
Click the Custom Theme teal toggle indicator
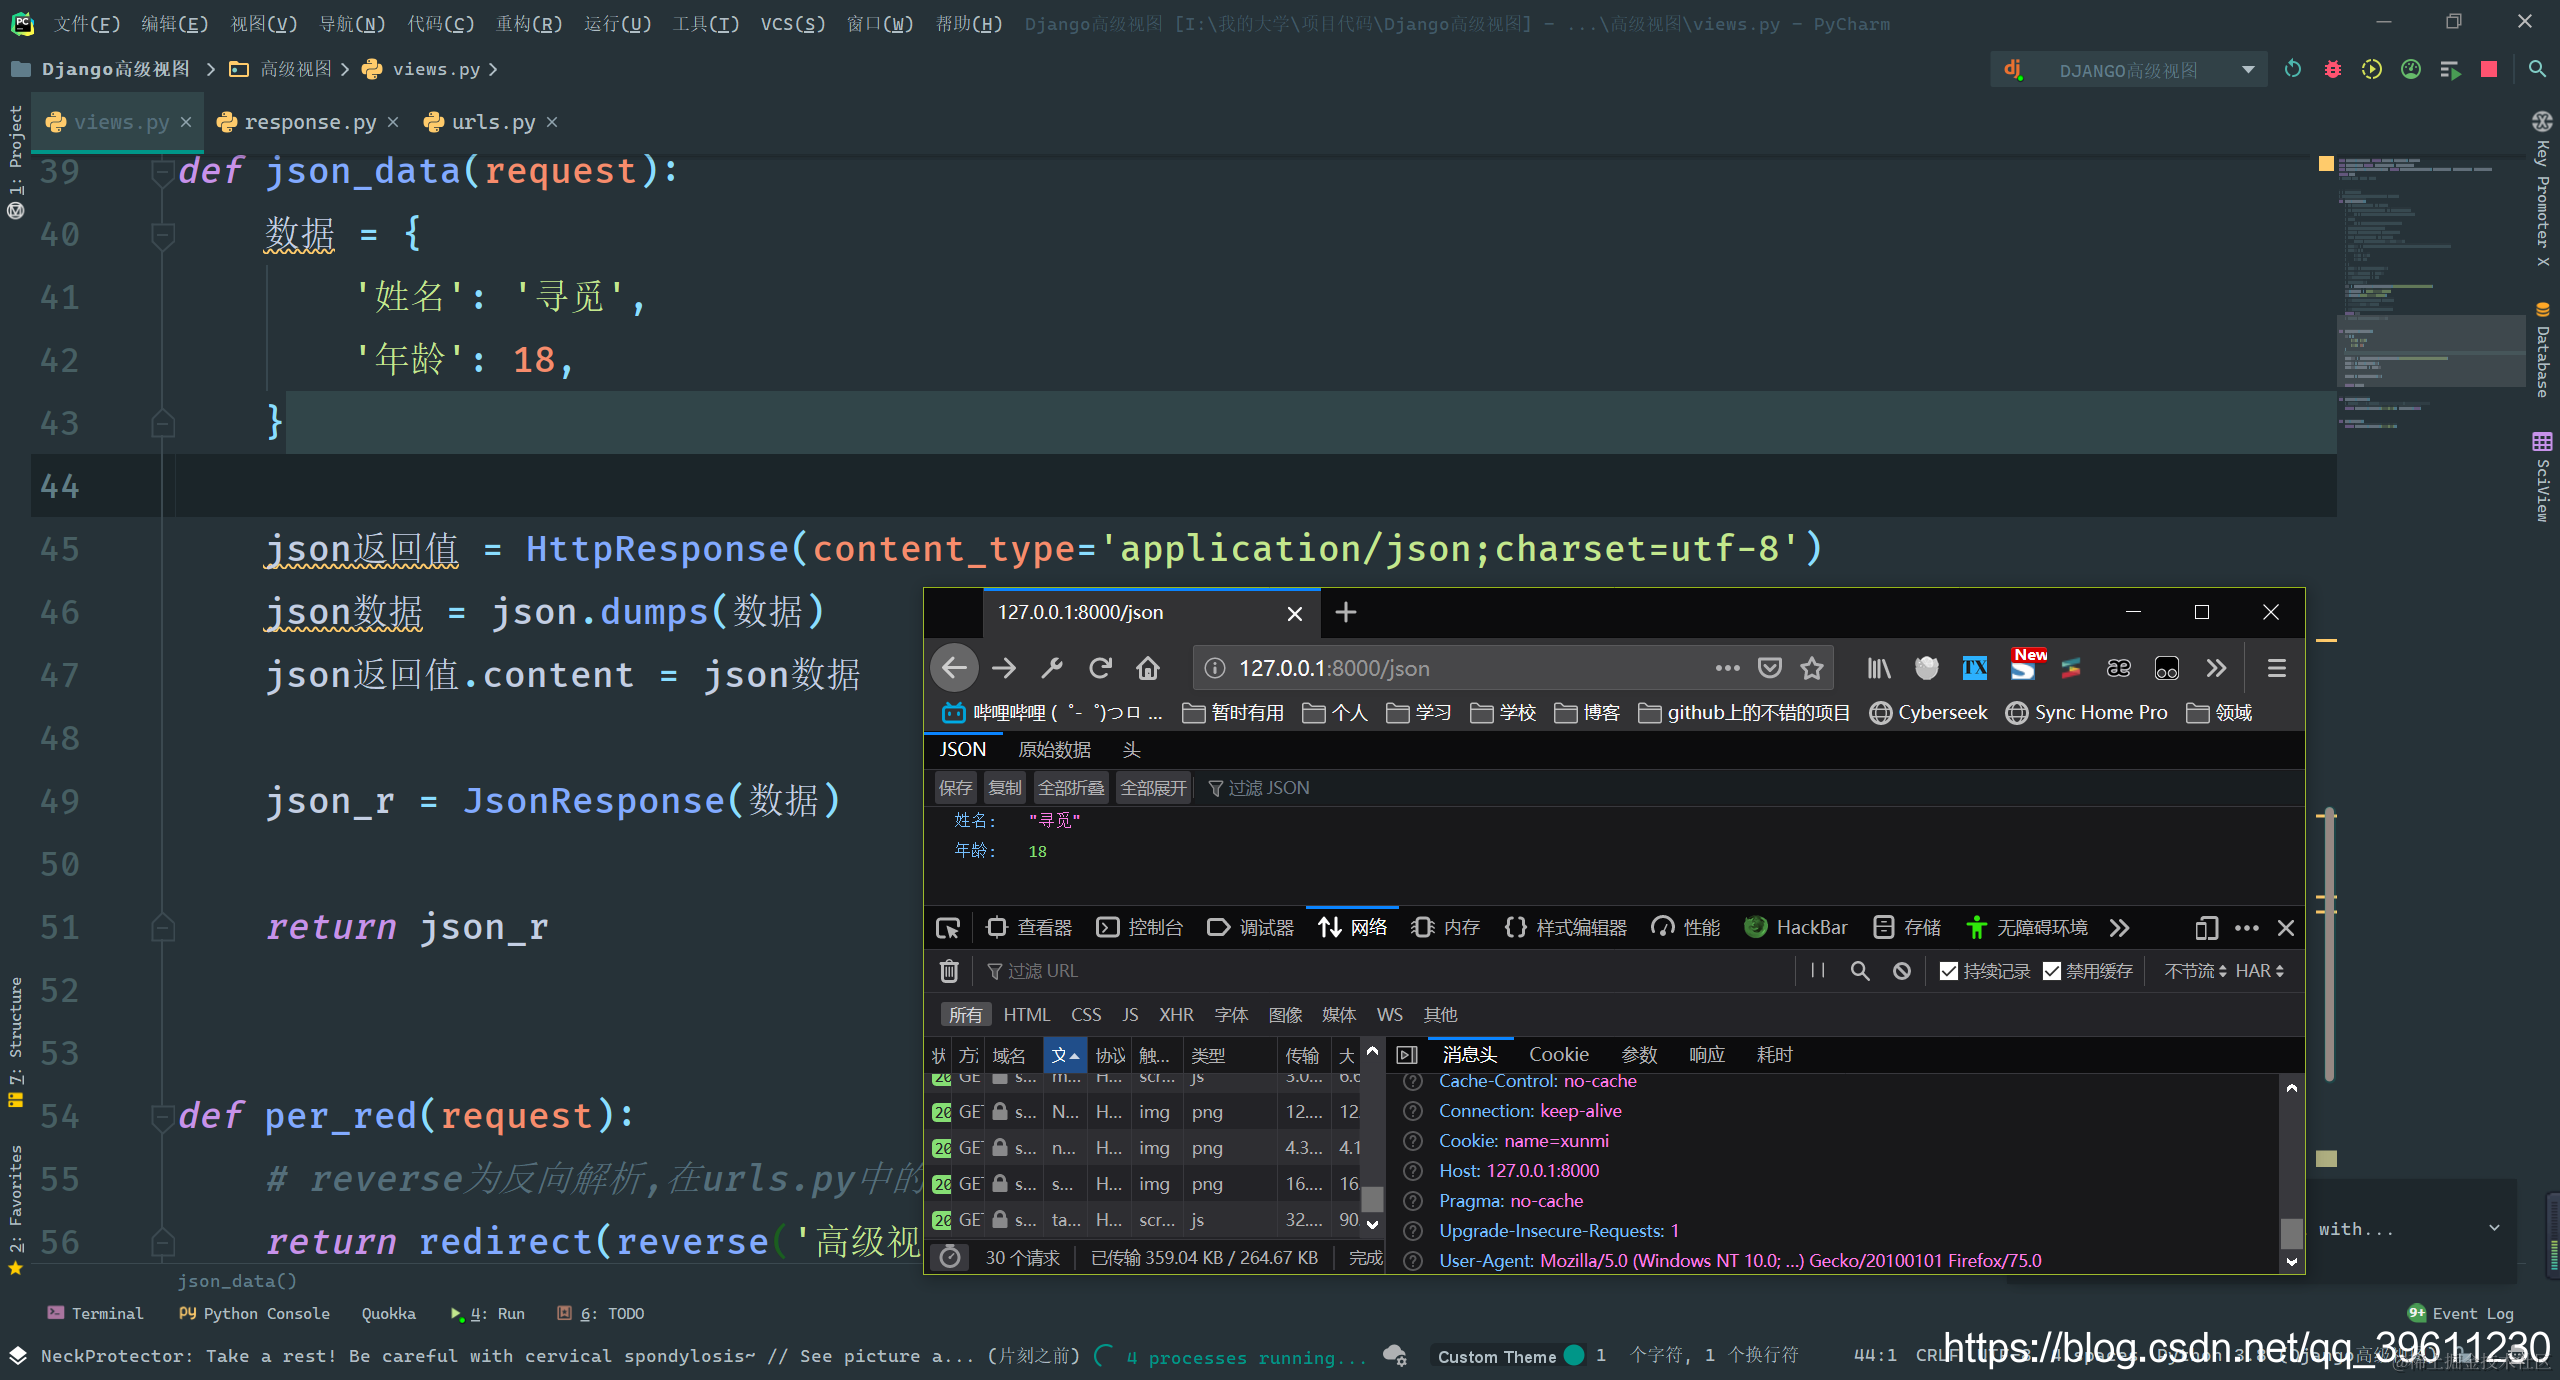1574,1356
